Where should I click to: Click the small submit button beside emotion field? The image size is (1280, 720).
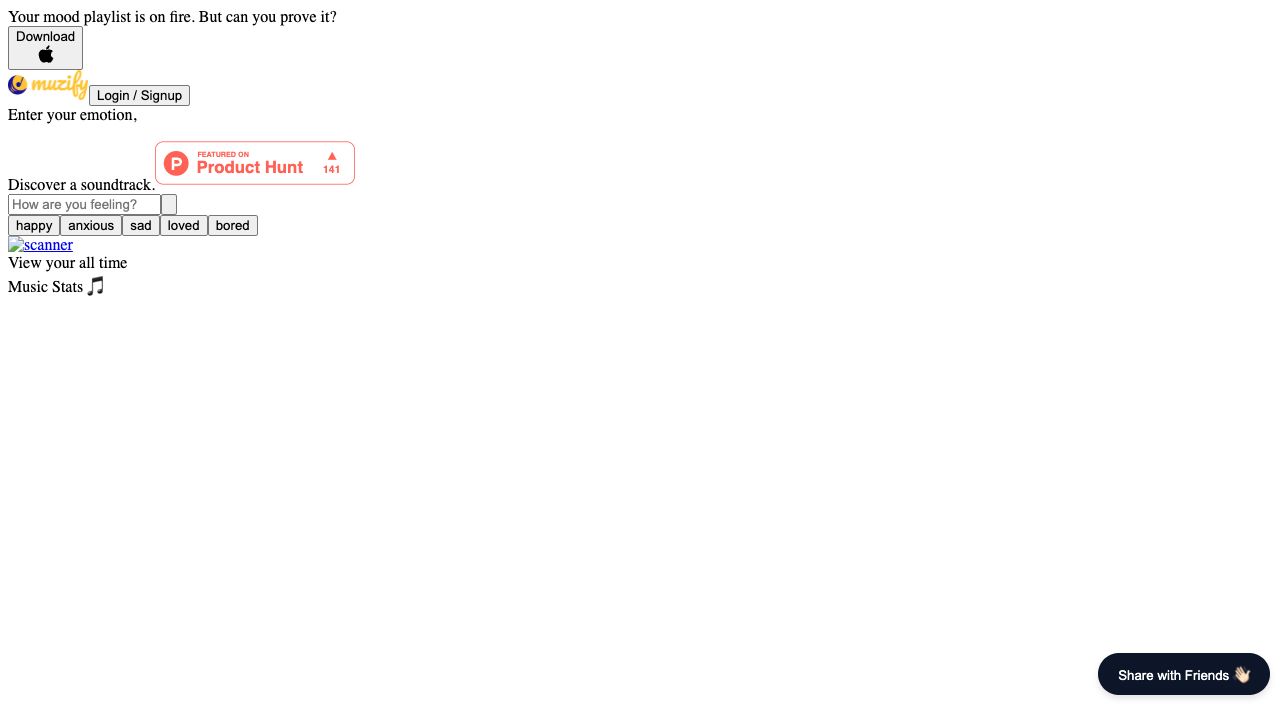click(169, 204)
